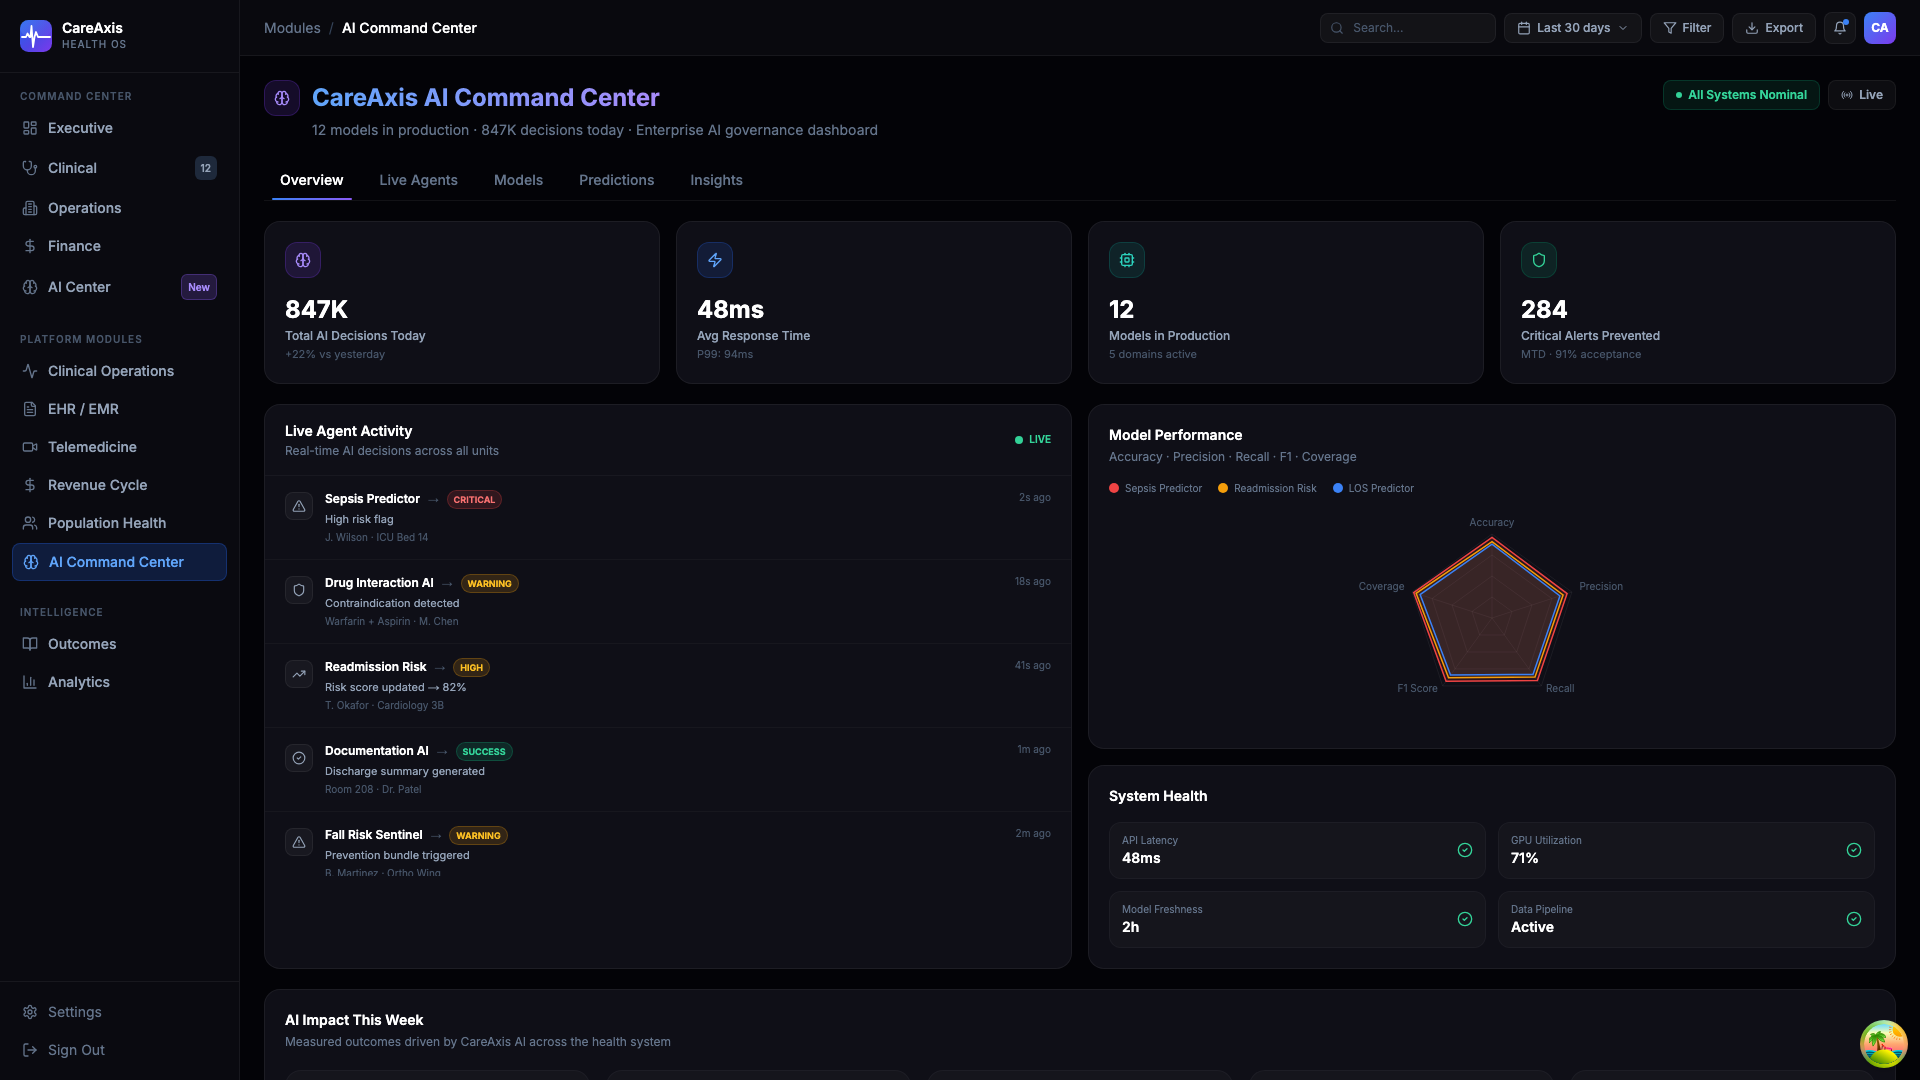The width and height of the screenshot is (1920, 1080).
Task: Click the CareAxis heartbeat logo icon
Action: (36, 36)
